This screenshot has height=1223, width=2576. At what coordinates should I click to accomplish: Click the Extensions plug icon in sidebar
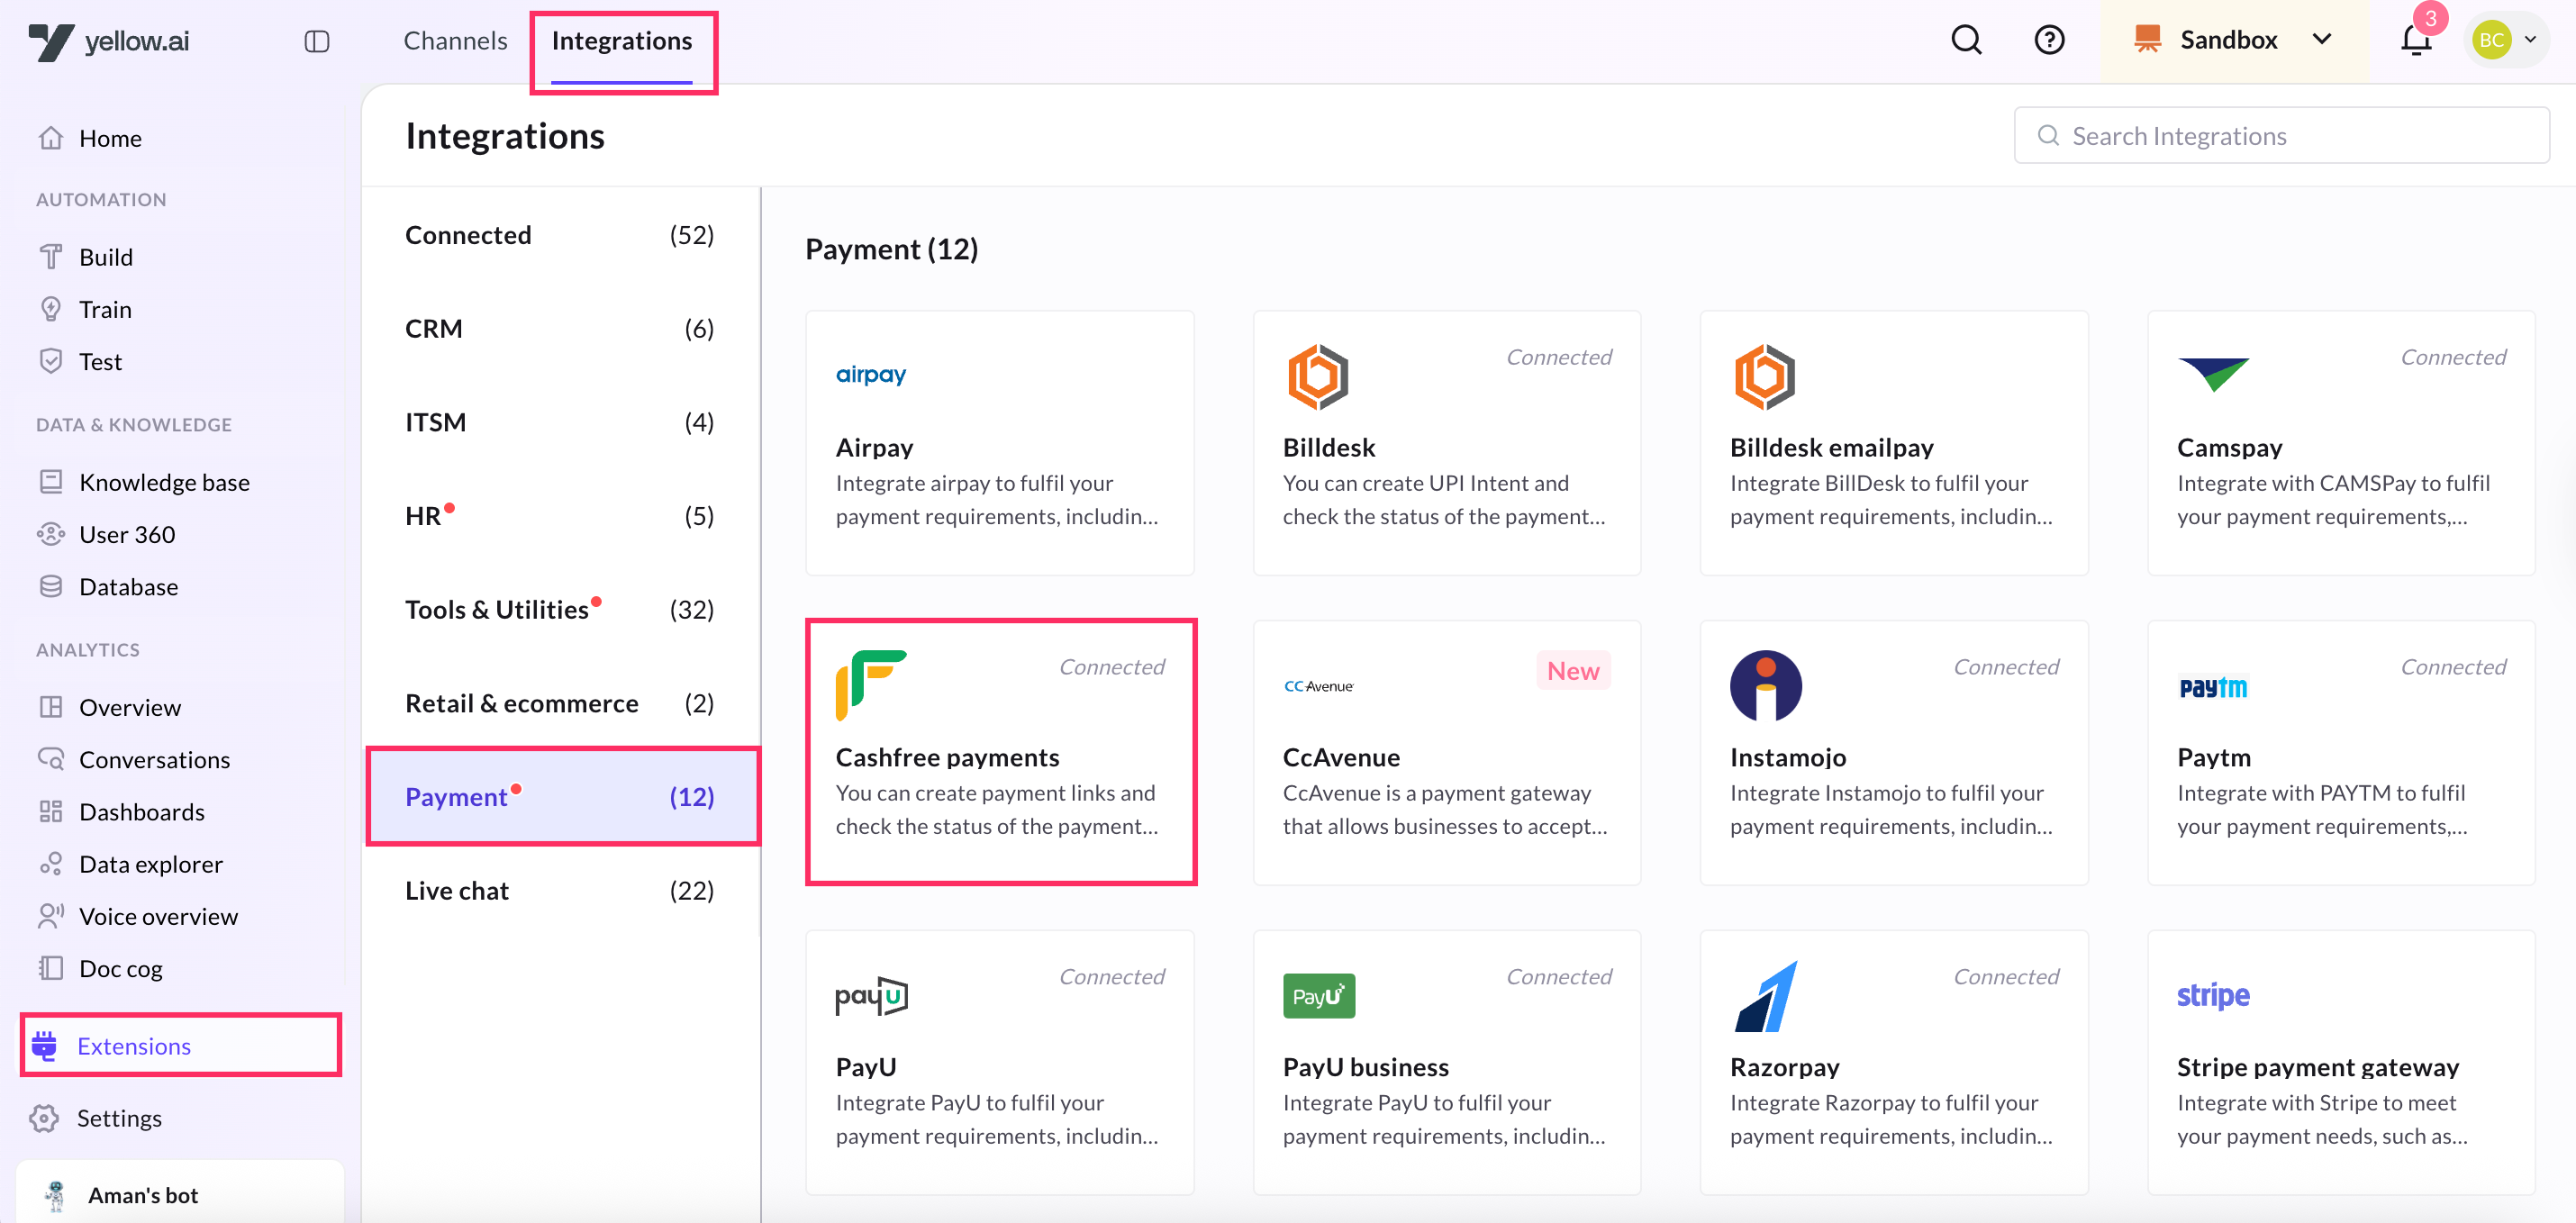45,1046
